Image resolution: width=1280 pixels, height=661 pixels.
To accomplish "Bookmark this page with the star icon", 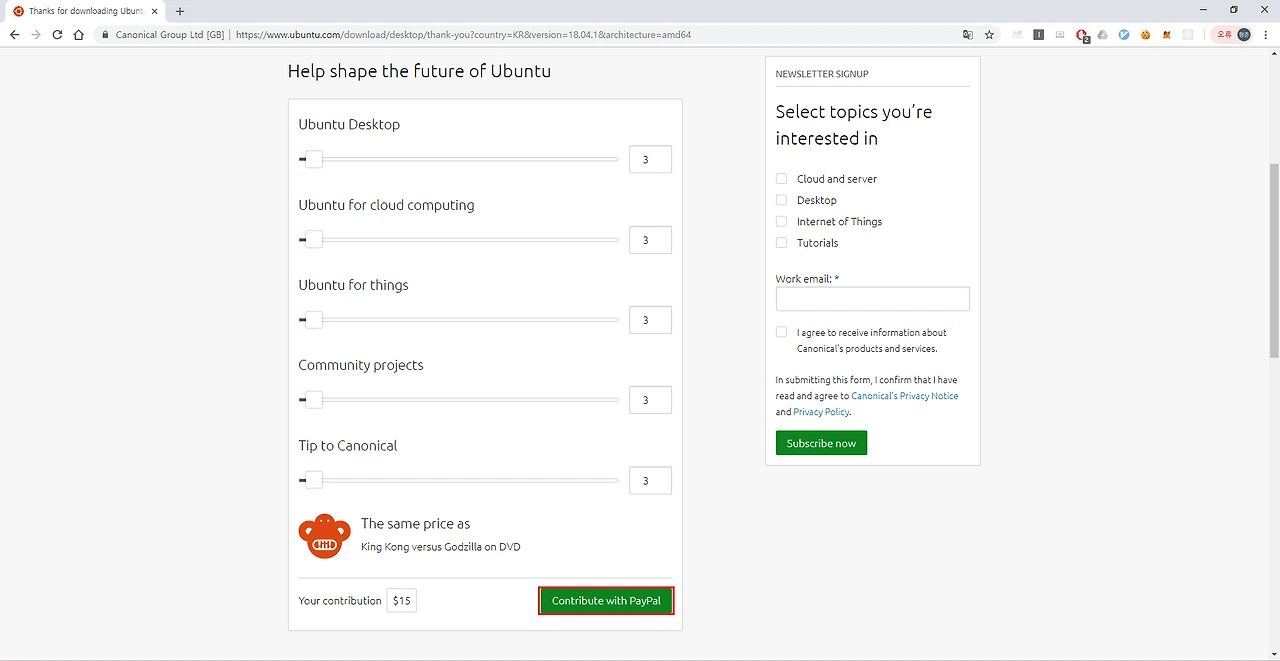I will [x=989, y=34].
